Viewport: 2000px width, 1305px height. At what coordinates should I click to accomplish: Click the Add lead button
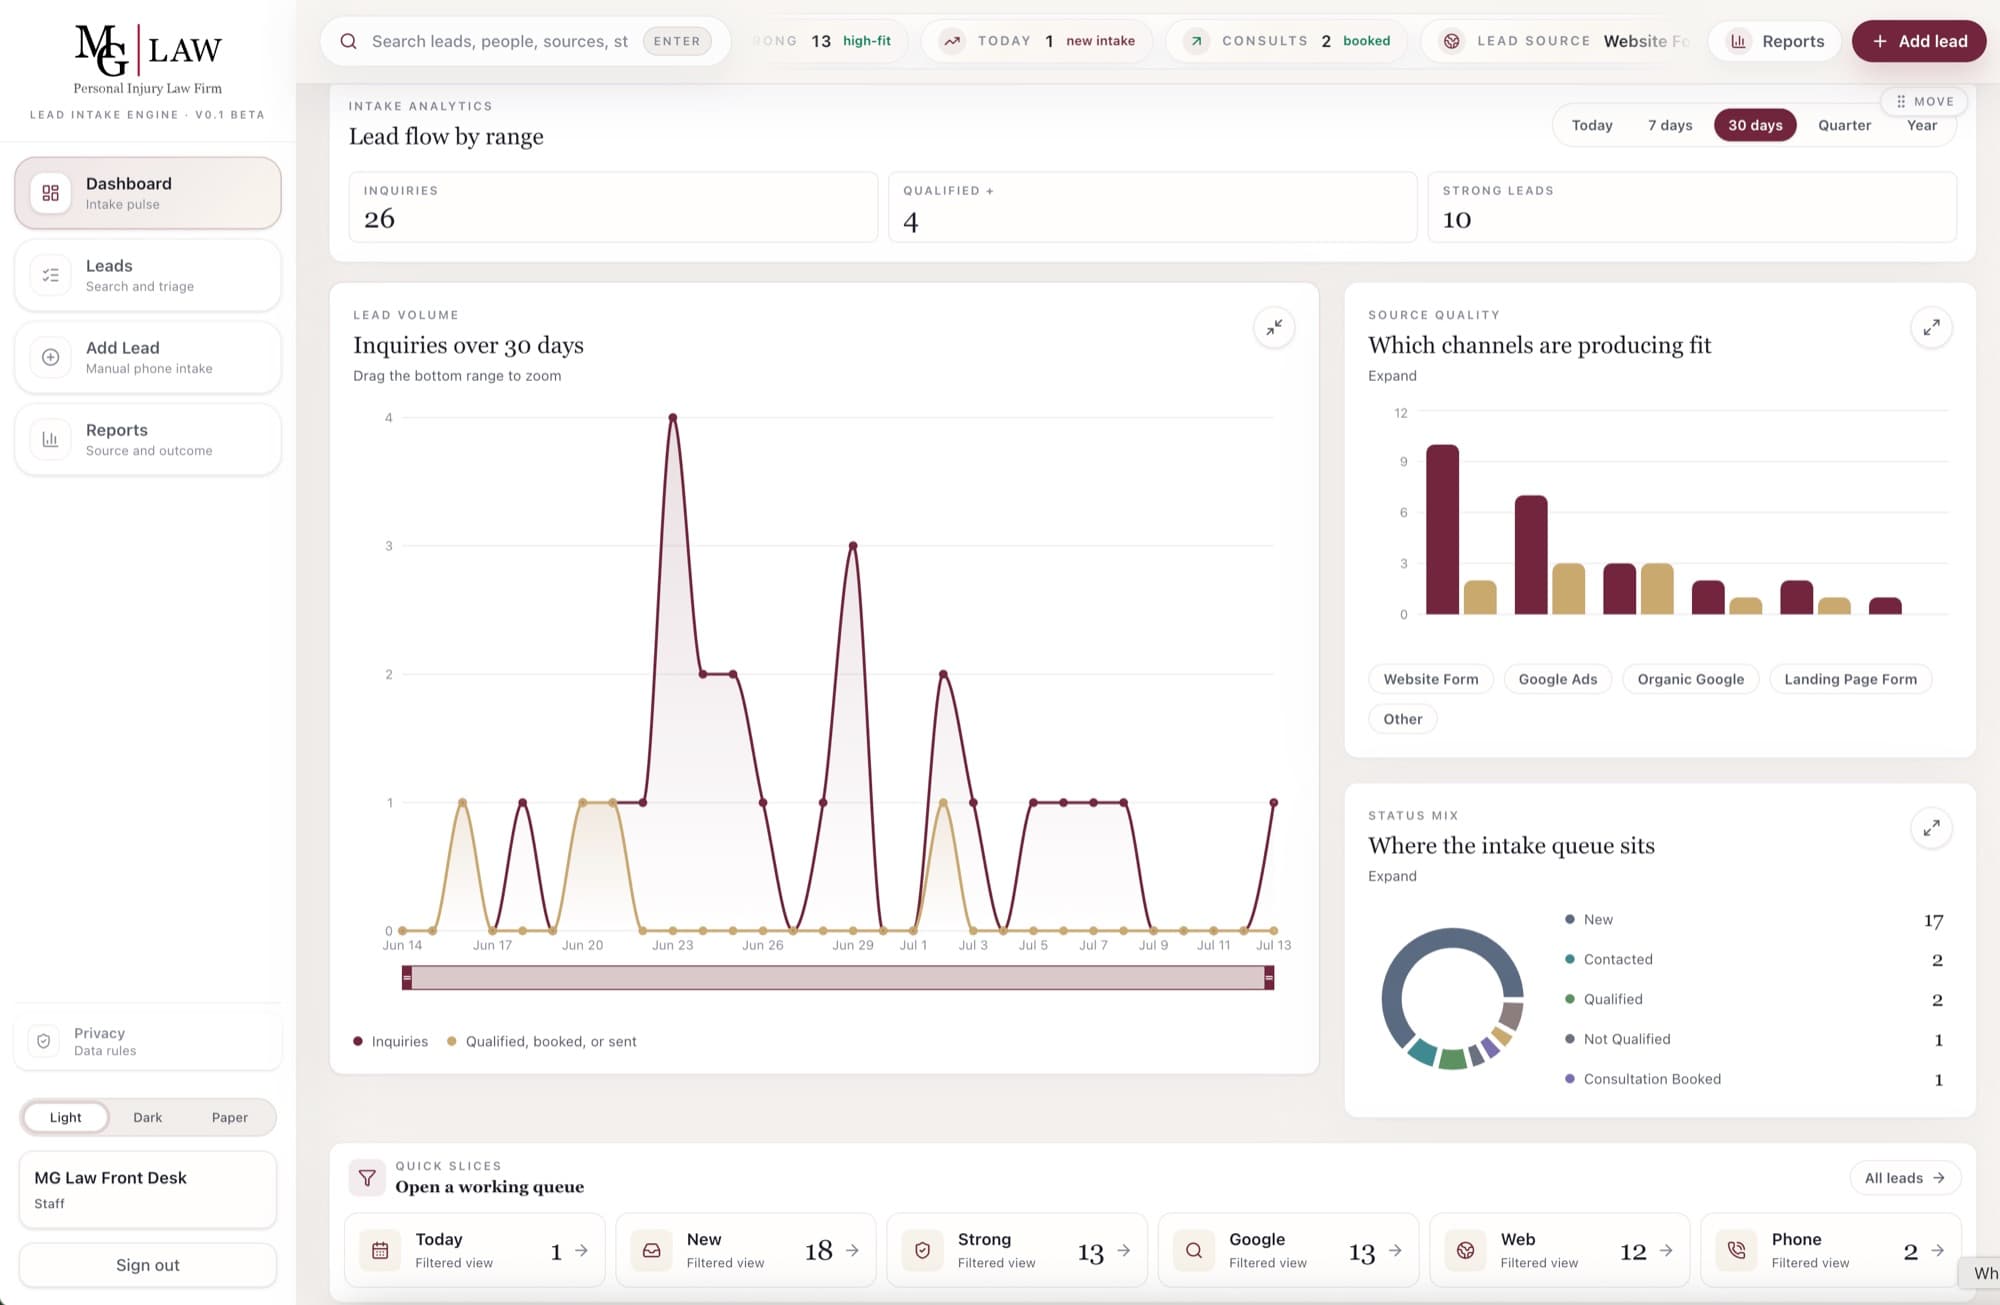coord(1918,41)
